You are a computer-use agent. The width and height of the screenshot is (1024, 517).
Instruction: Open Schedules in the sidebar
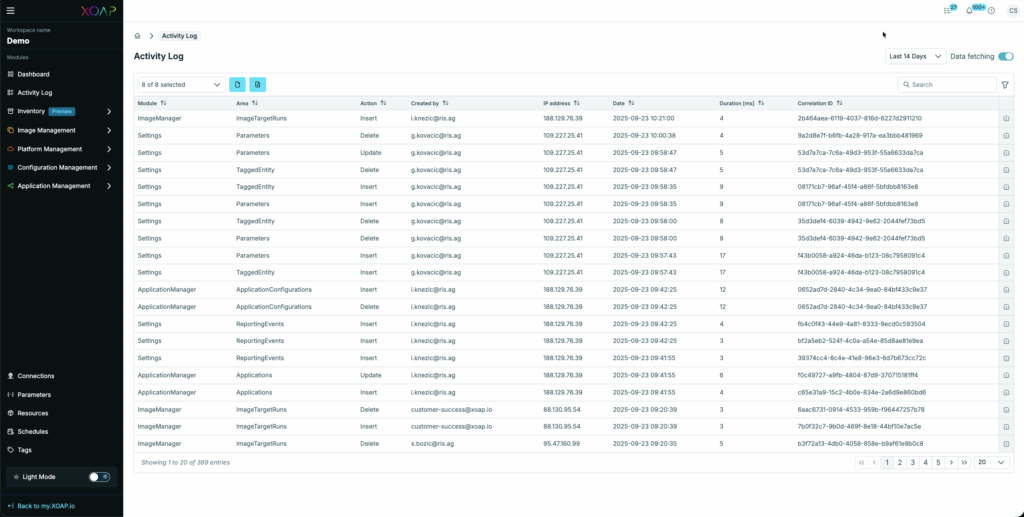(33, 431)
